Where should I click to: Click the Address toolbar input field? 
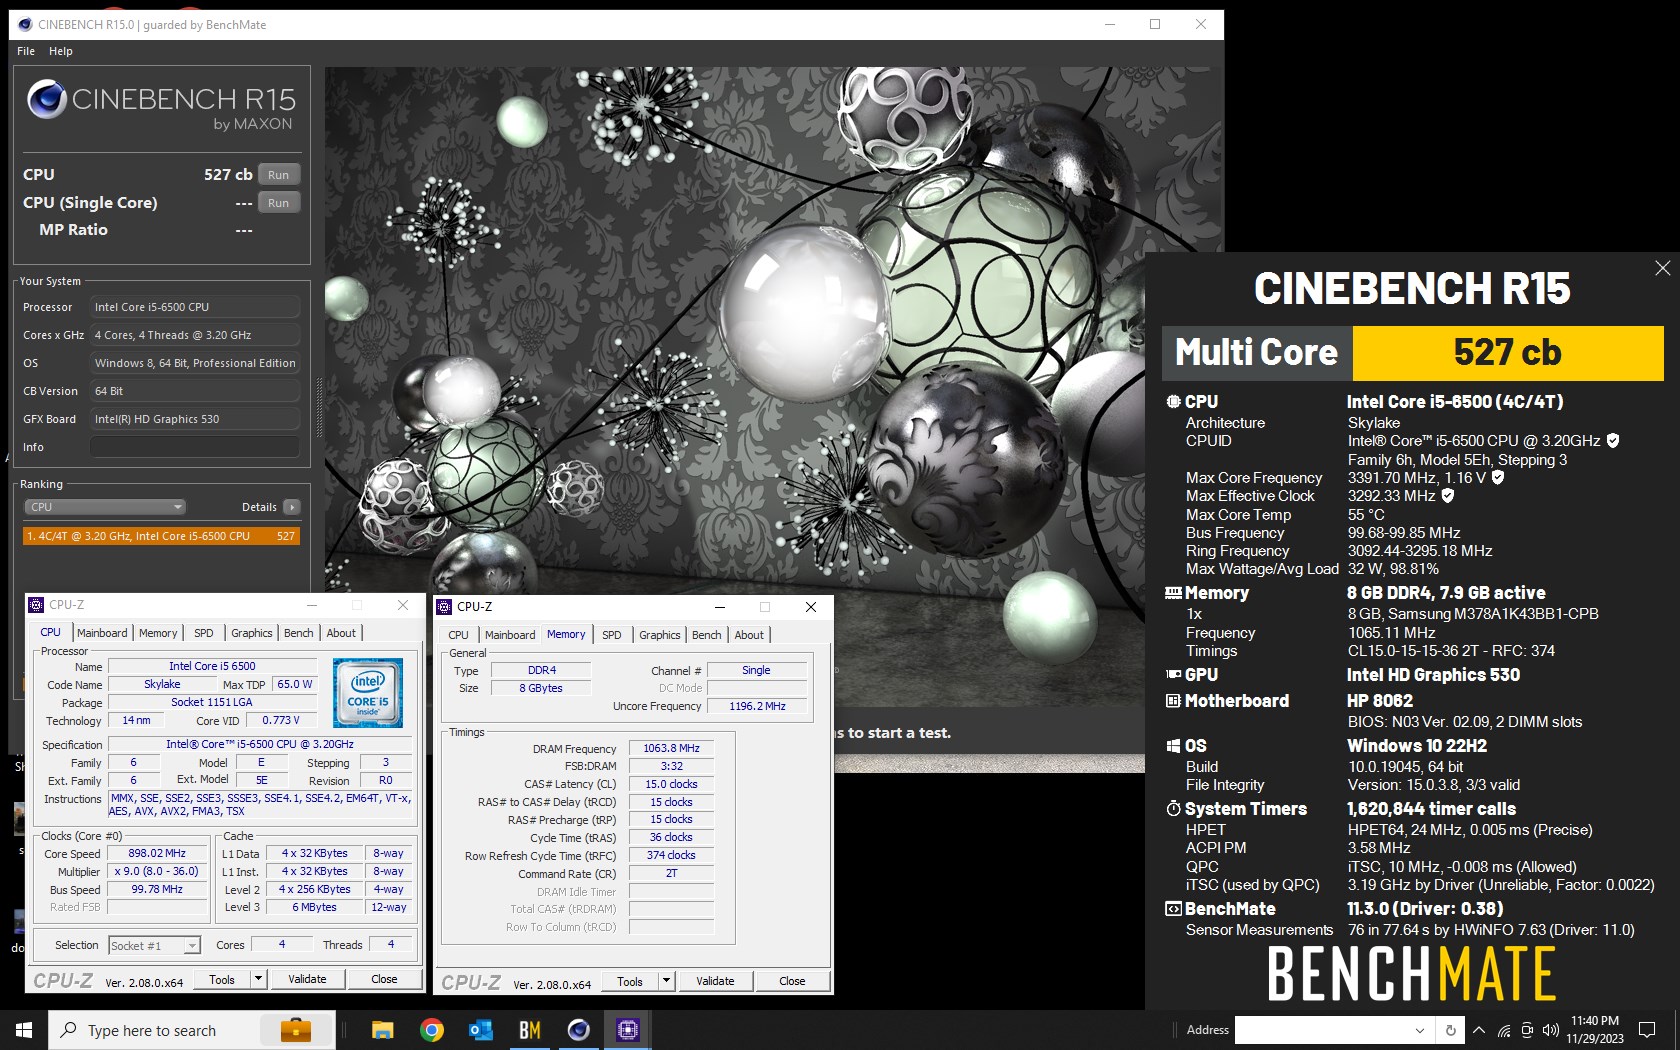[x=1321, y=1030]
